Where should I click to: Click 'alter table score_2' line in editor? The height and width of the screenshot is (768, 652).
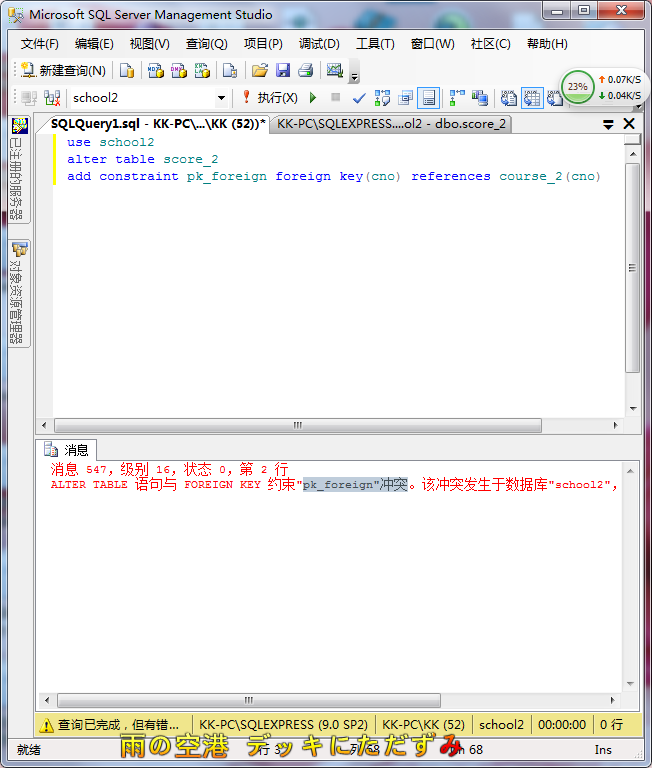[x=143, y=160]
